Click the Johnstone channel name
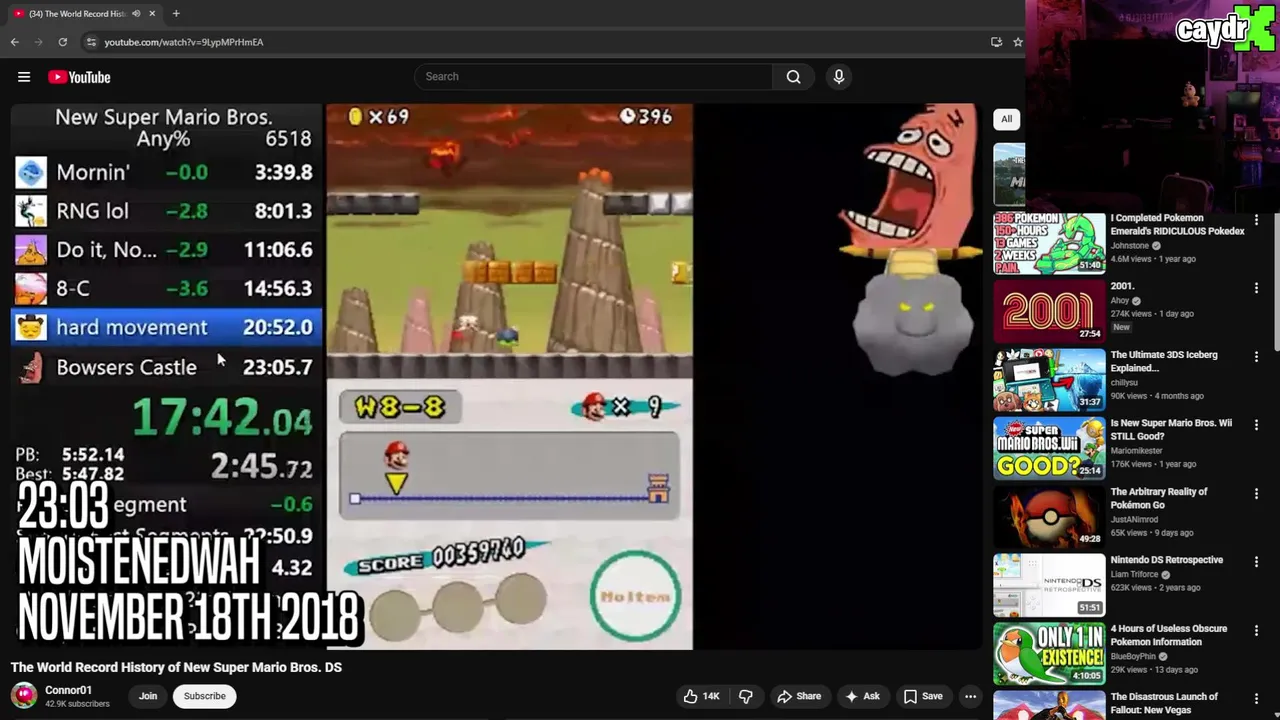 click(1130, 246)
